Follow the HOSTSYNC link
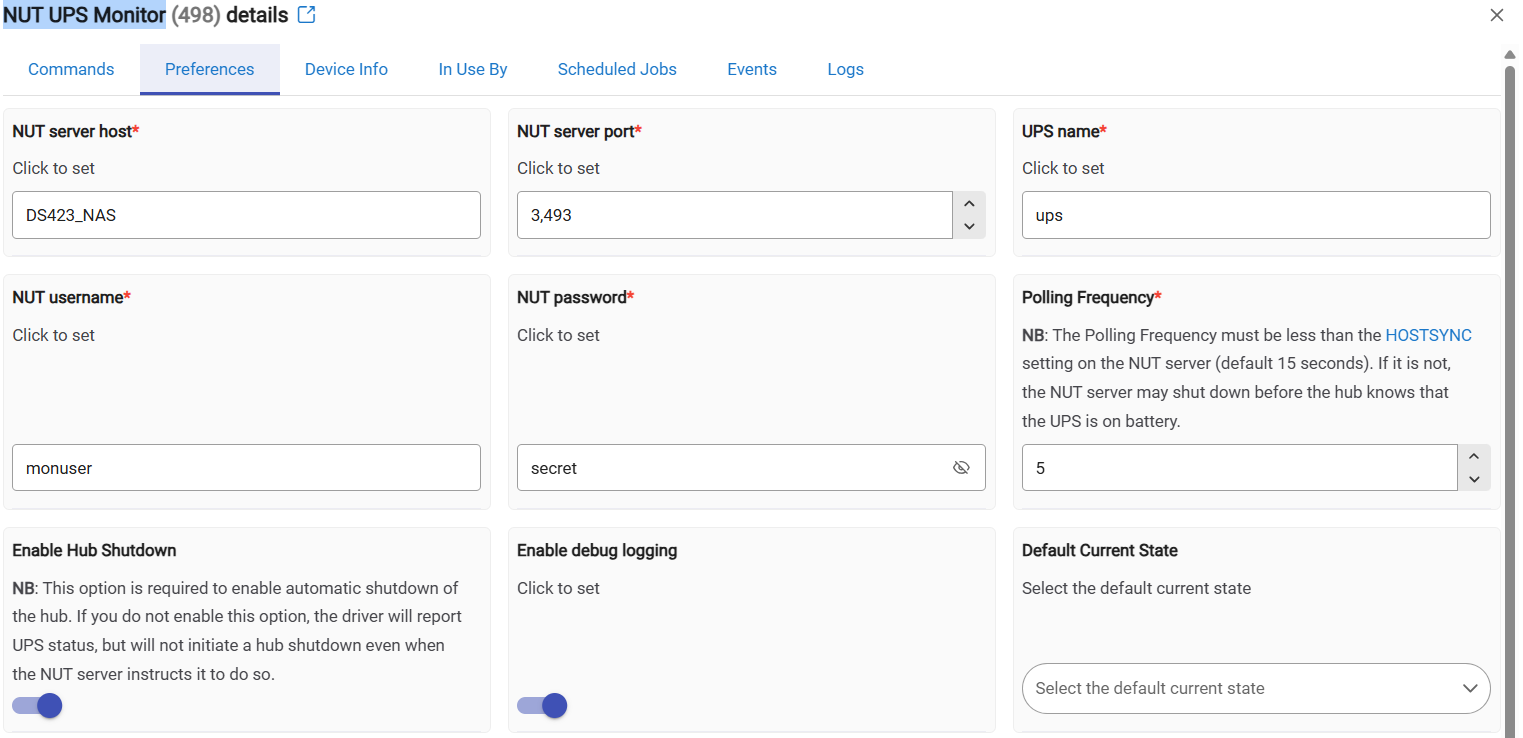 point(1428,335)
